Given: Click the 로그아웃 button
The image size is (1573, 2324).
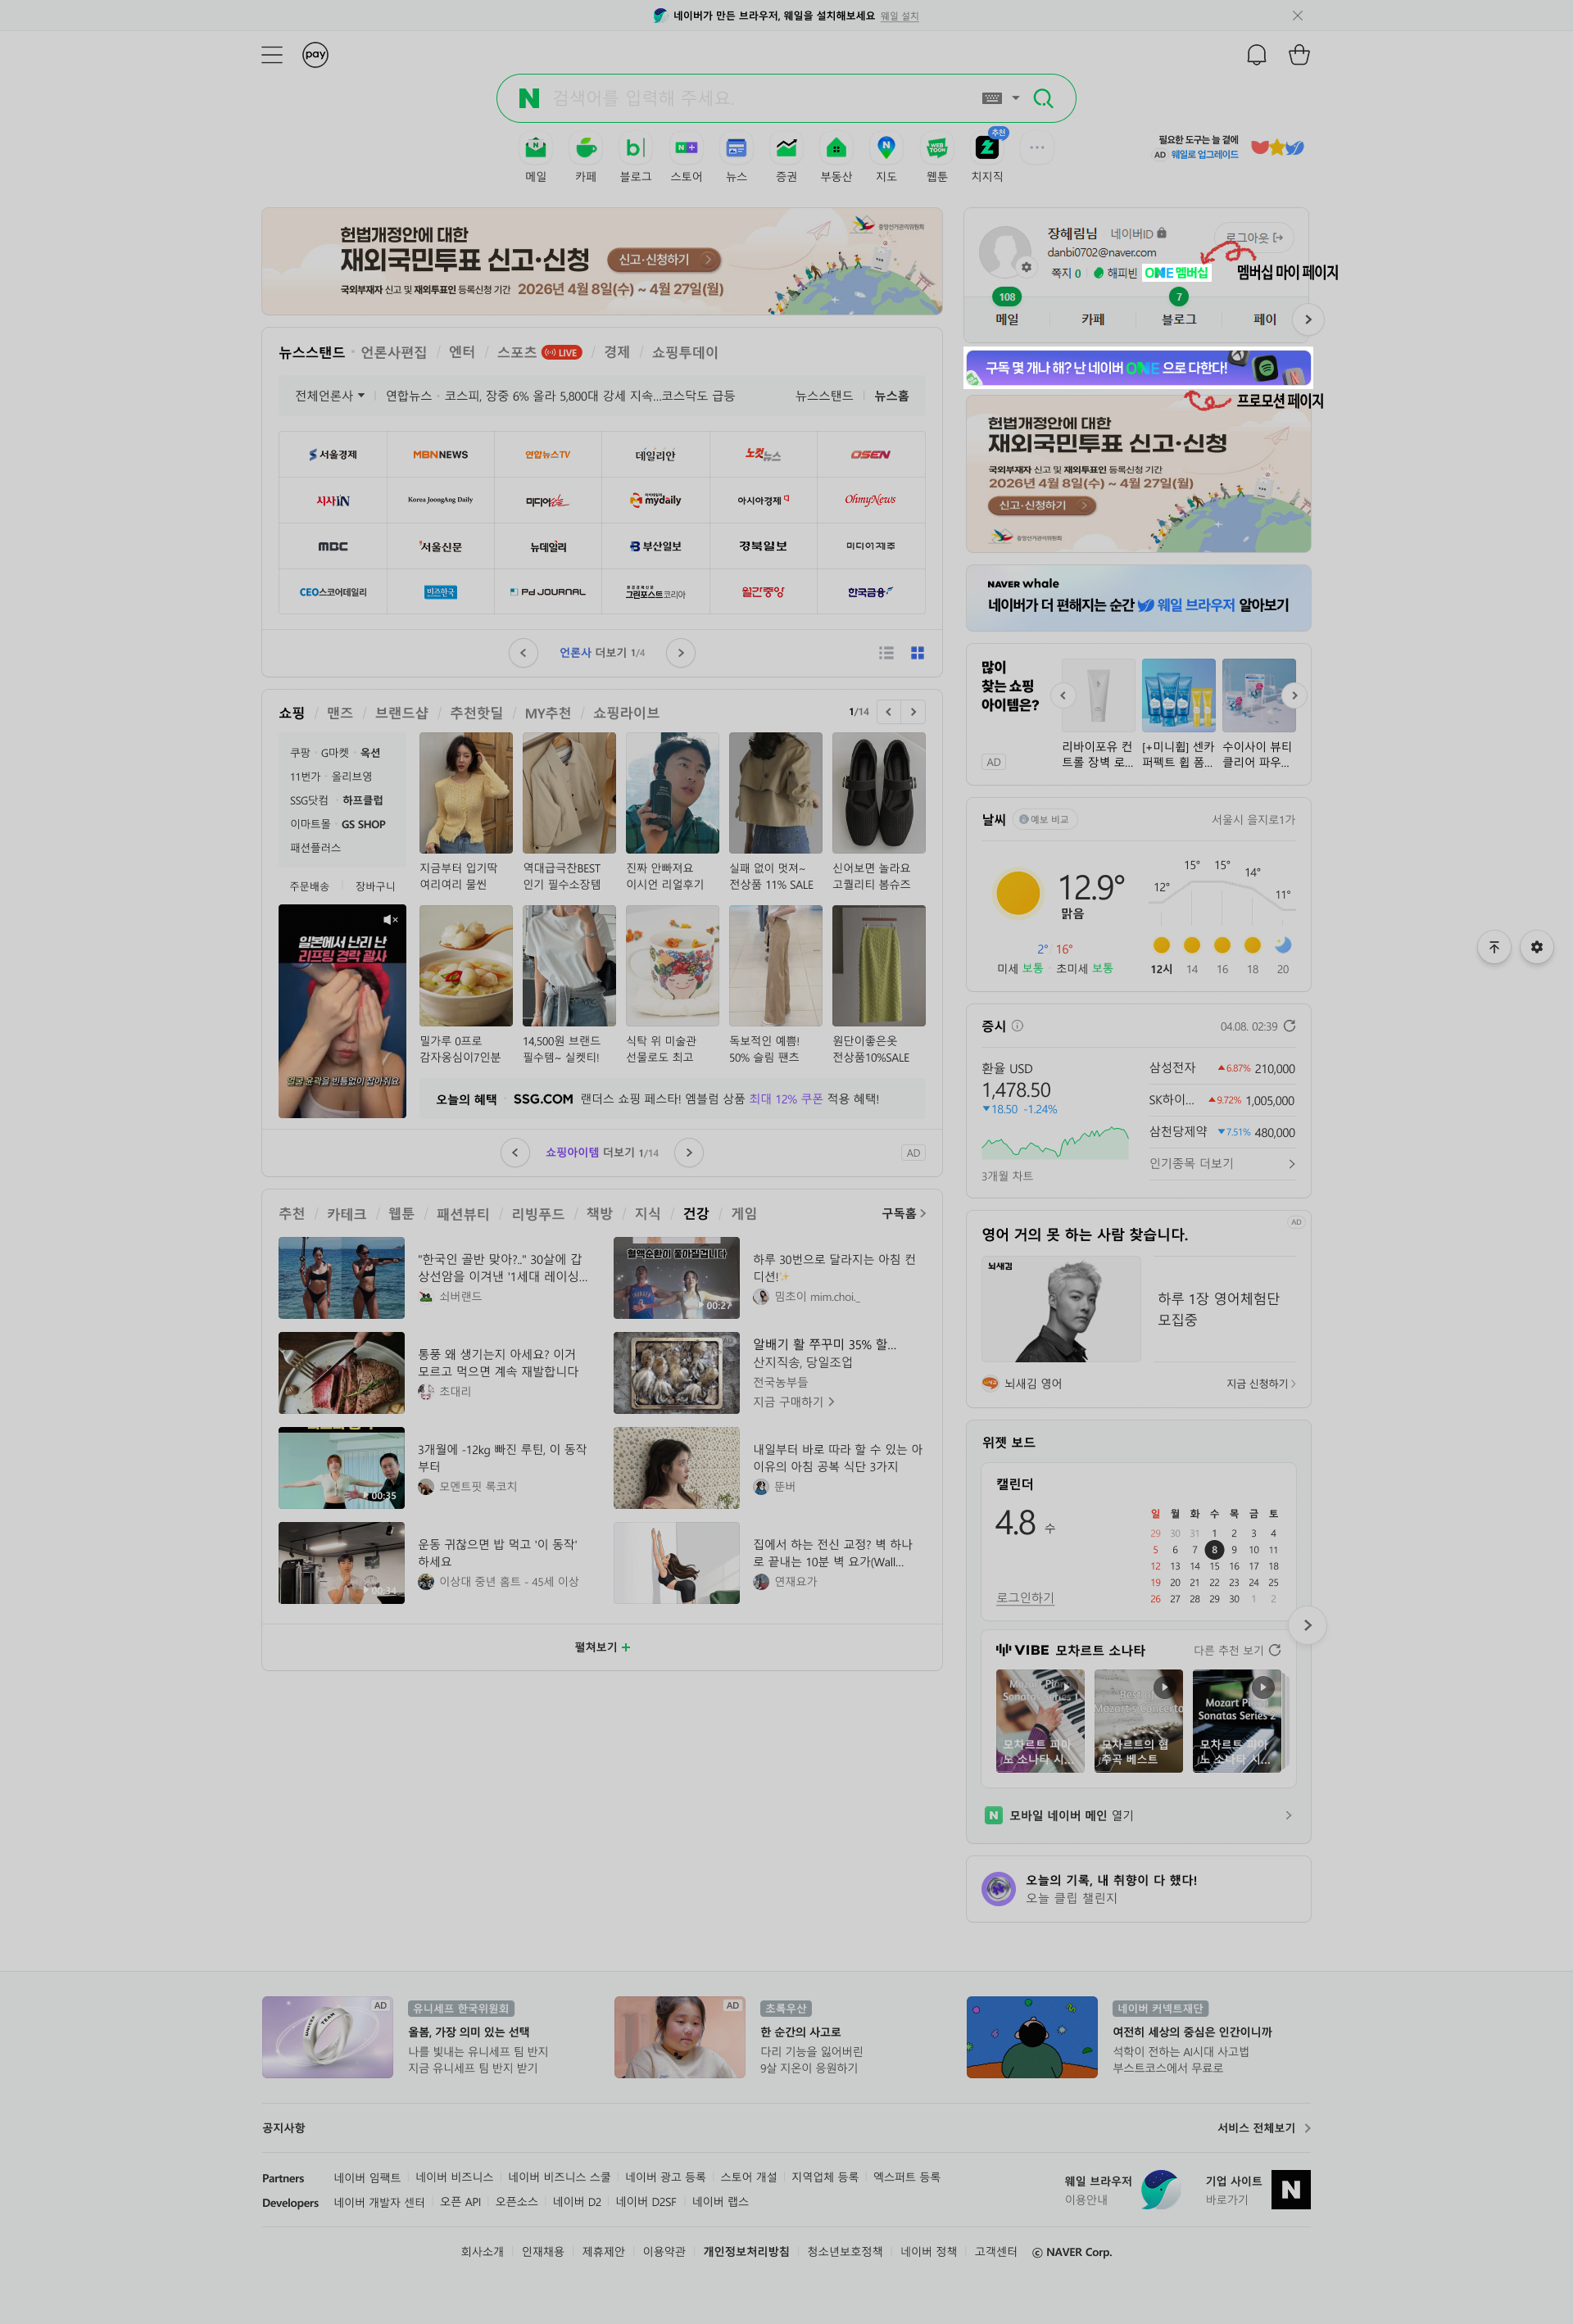Looking at the screenshot, I should coord(1254,238).
